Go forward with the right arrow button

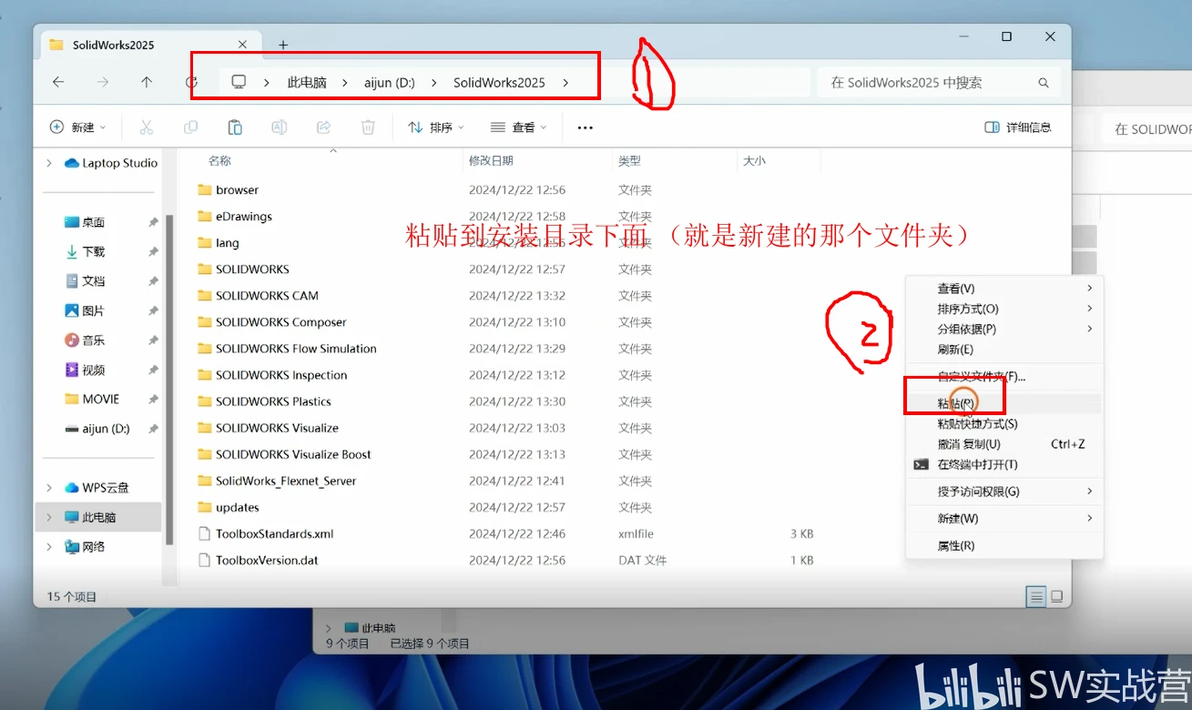103,82
